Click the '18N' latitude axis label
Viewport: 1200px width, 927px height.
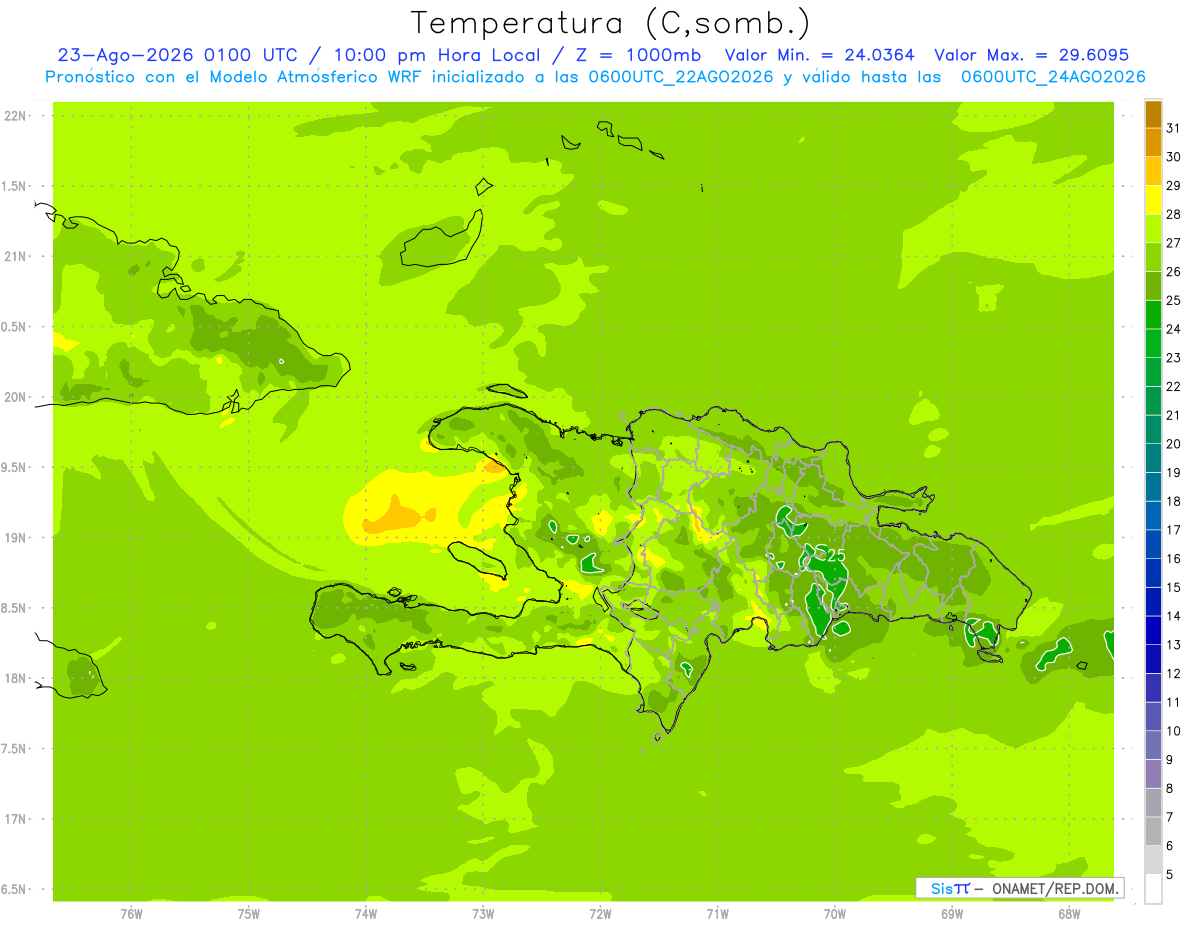click(16, 678)
